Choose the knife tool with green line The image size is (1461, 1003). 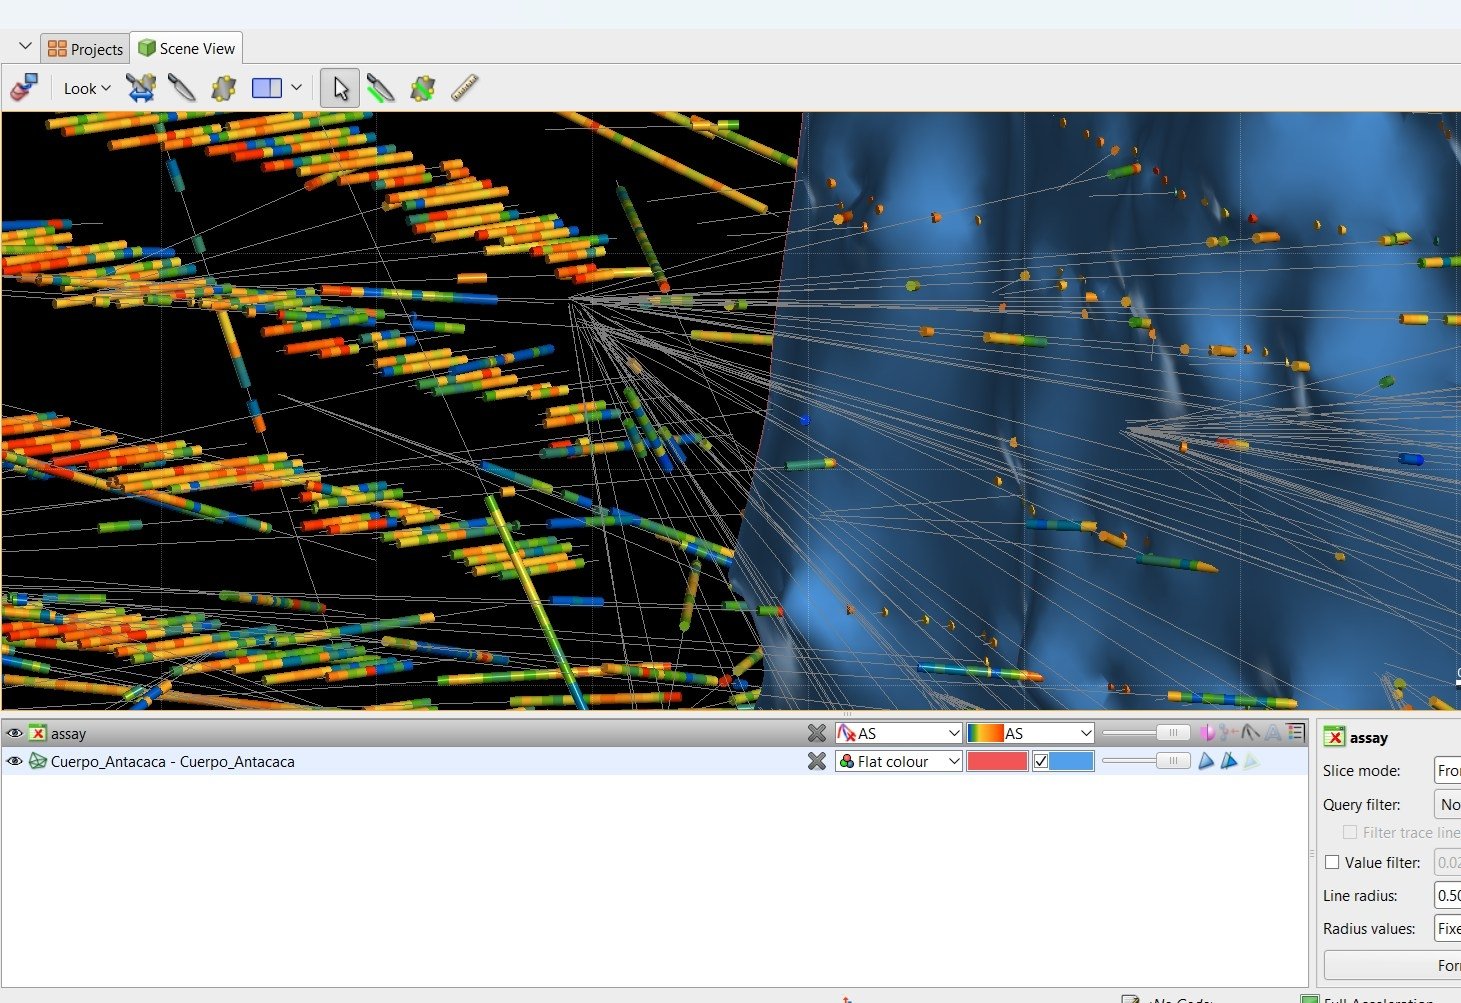point(380,88)
